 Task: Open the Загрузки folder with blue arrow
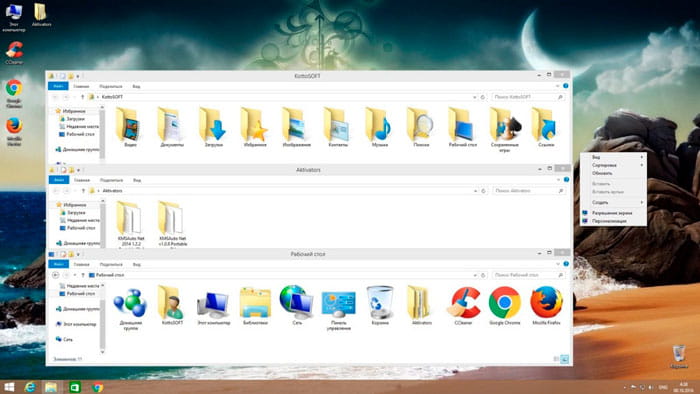(x=213, y=128)
